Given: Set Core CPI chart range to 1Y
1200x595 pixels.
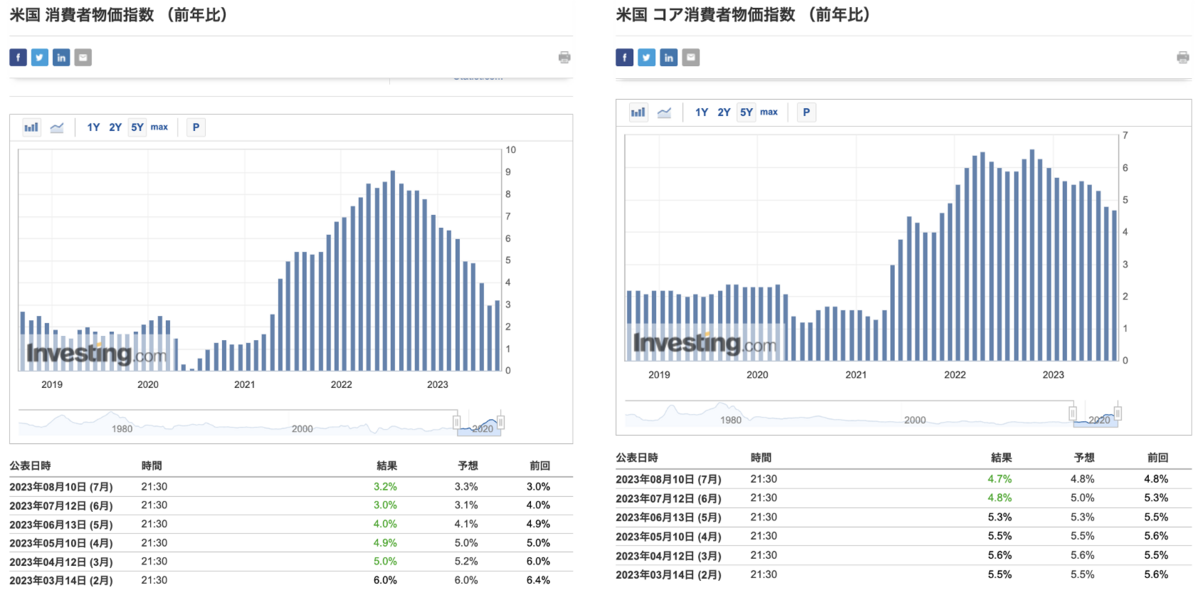Looking at the screenshot, I should [702, 112].
